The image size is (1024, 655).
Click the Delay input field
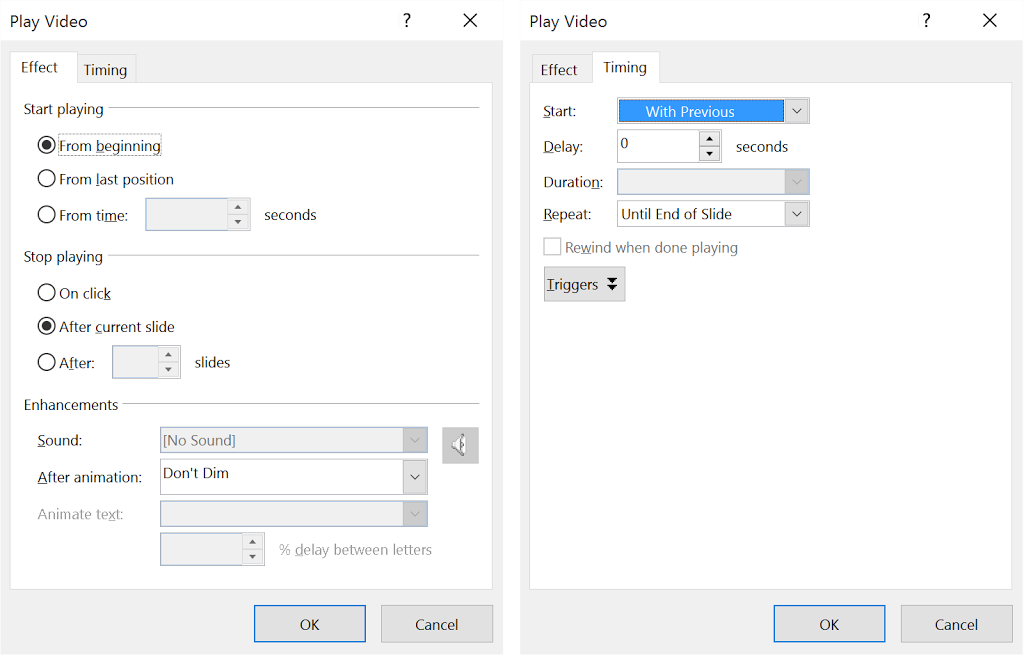pos(658,146)
